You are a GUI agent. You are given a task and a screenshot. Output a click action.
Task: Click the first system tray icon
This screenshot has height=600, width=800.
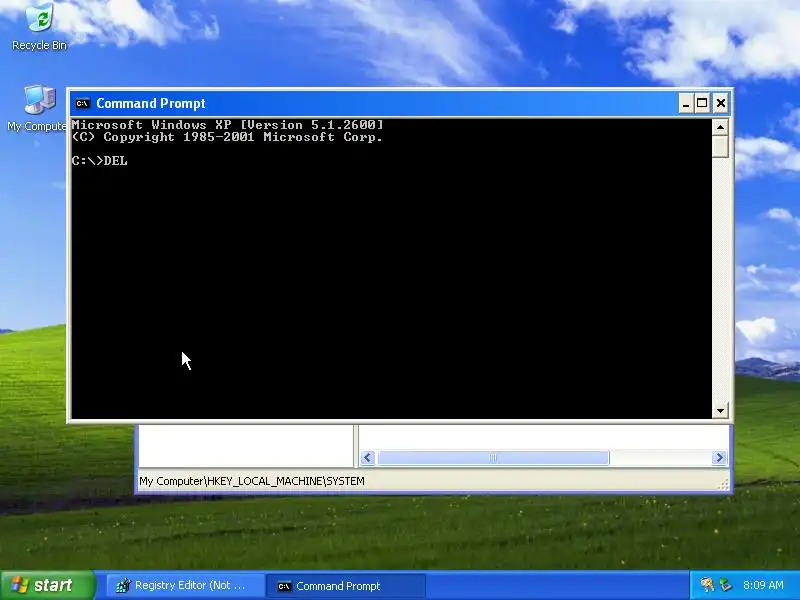[x=707, y=585]
